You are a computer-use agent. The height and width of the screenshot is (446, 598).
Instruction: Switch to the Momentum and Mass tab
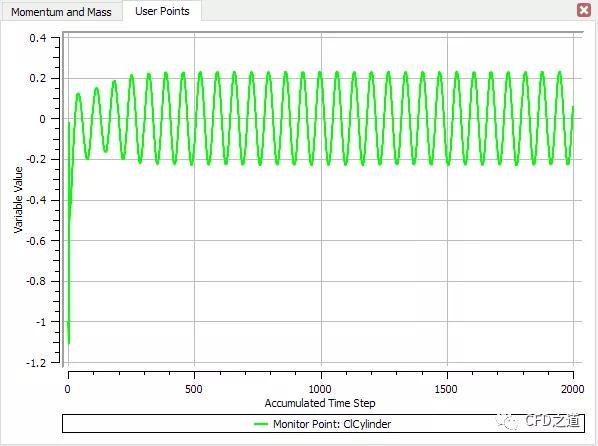[61, 12]
